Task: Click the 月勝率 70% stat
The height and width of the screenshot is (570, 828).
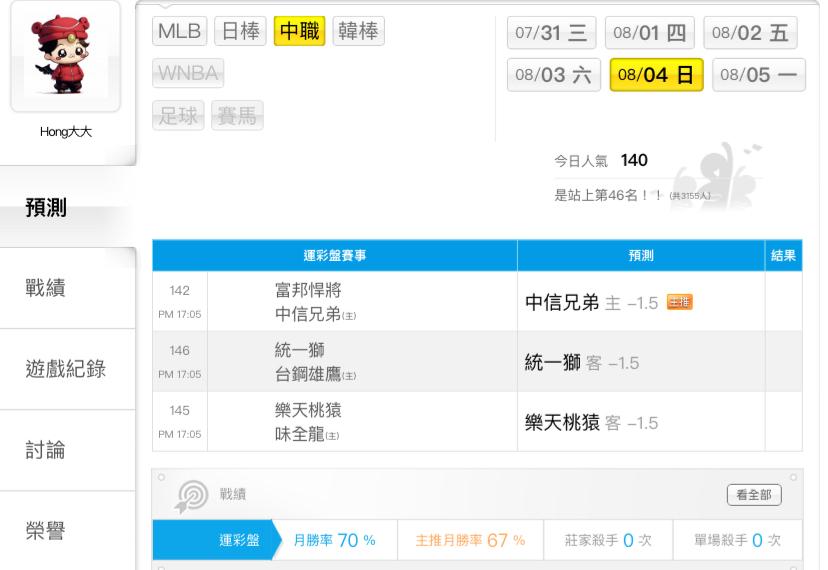Action: tap(334, 540)
